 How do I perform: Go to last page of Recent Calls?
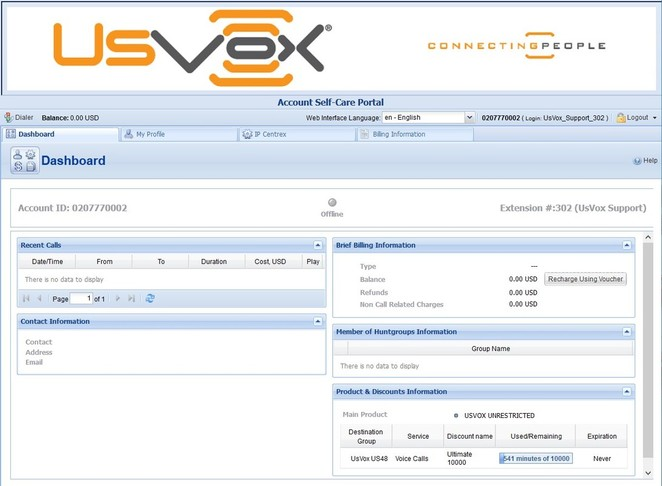click(131, 299)
